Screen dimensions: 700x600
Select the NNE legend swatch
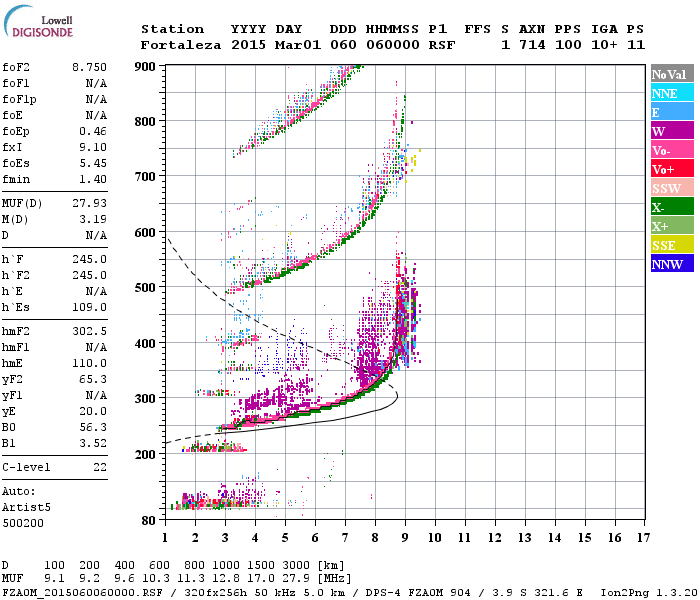[672, 93]
